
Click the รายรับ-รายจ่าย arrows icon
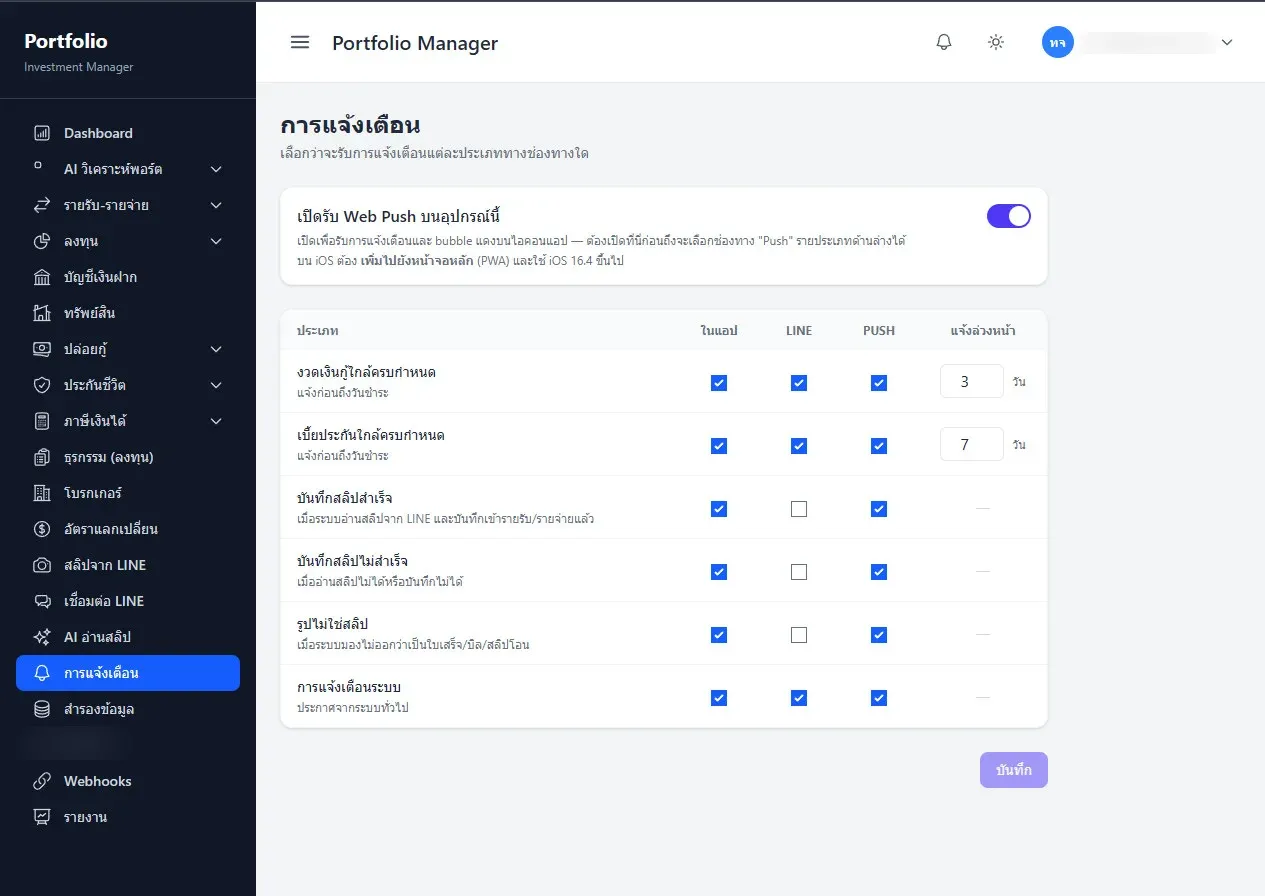coord(42,205)
